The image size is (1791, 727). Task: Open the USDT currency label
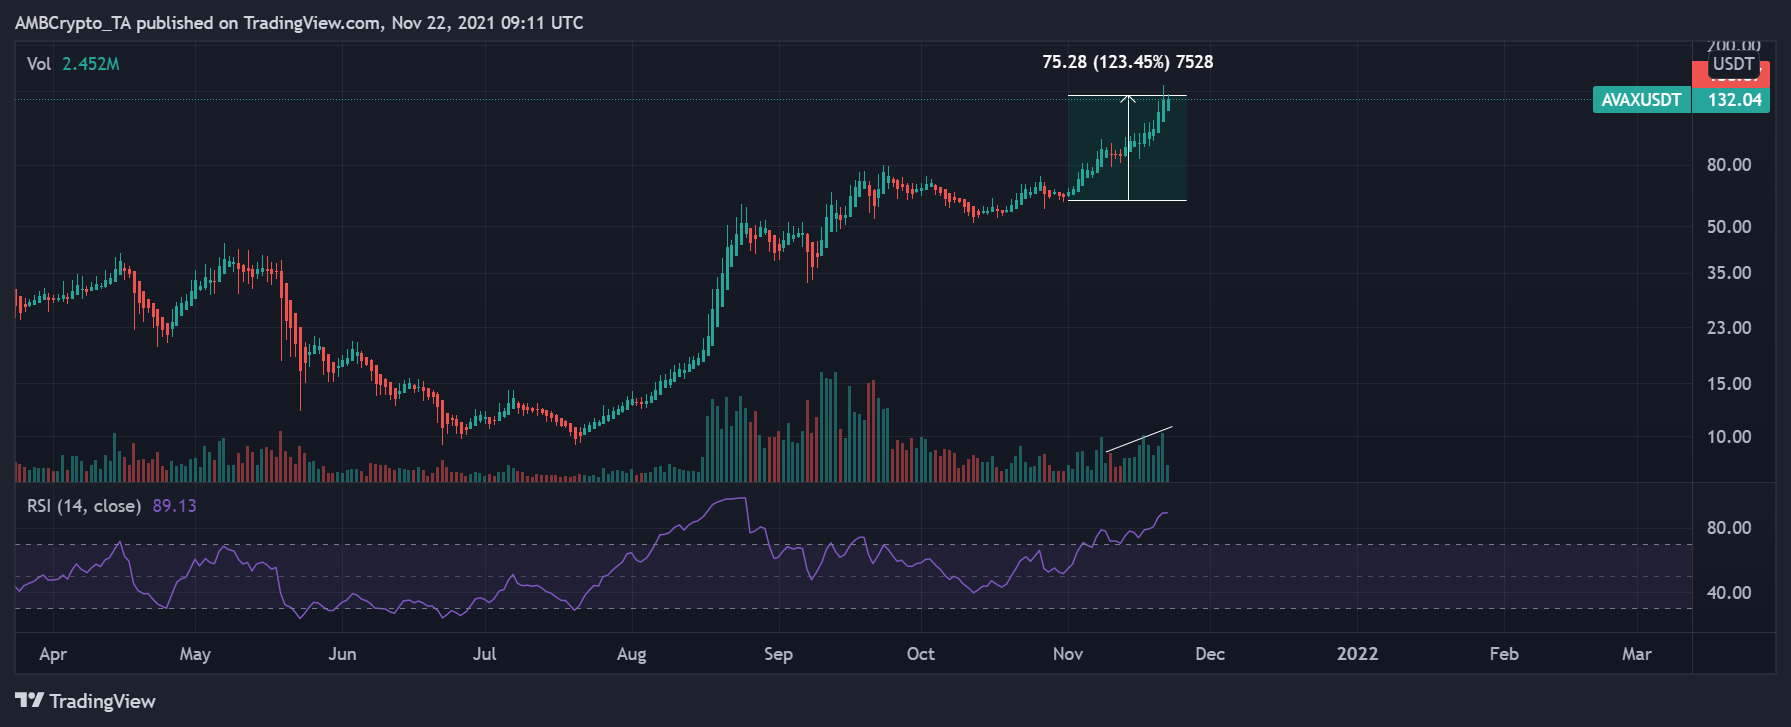(x=1732, y=65)
